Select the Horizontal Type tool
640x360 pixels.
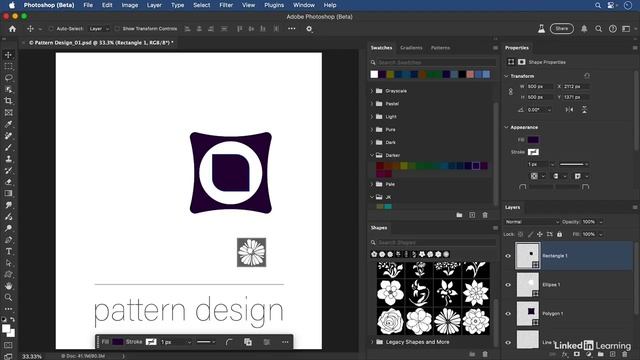[x=9, y=251]
